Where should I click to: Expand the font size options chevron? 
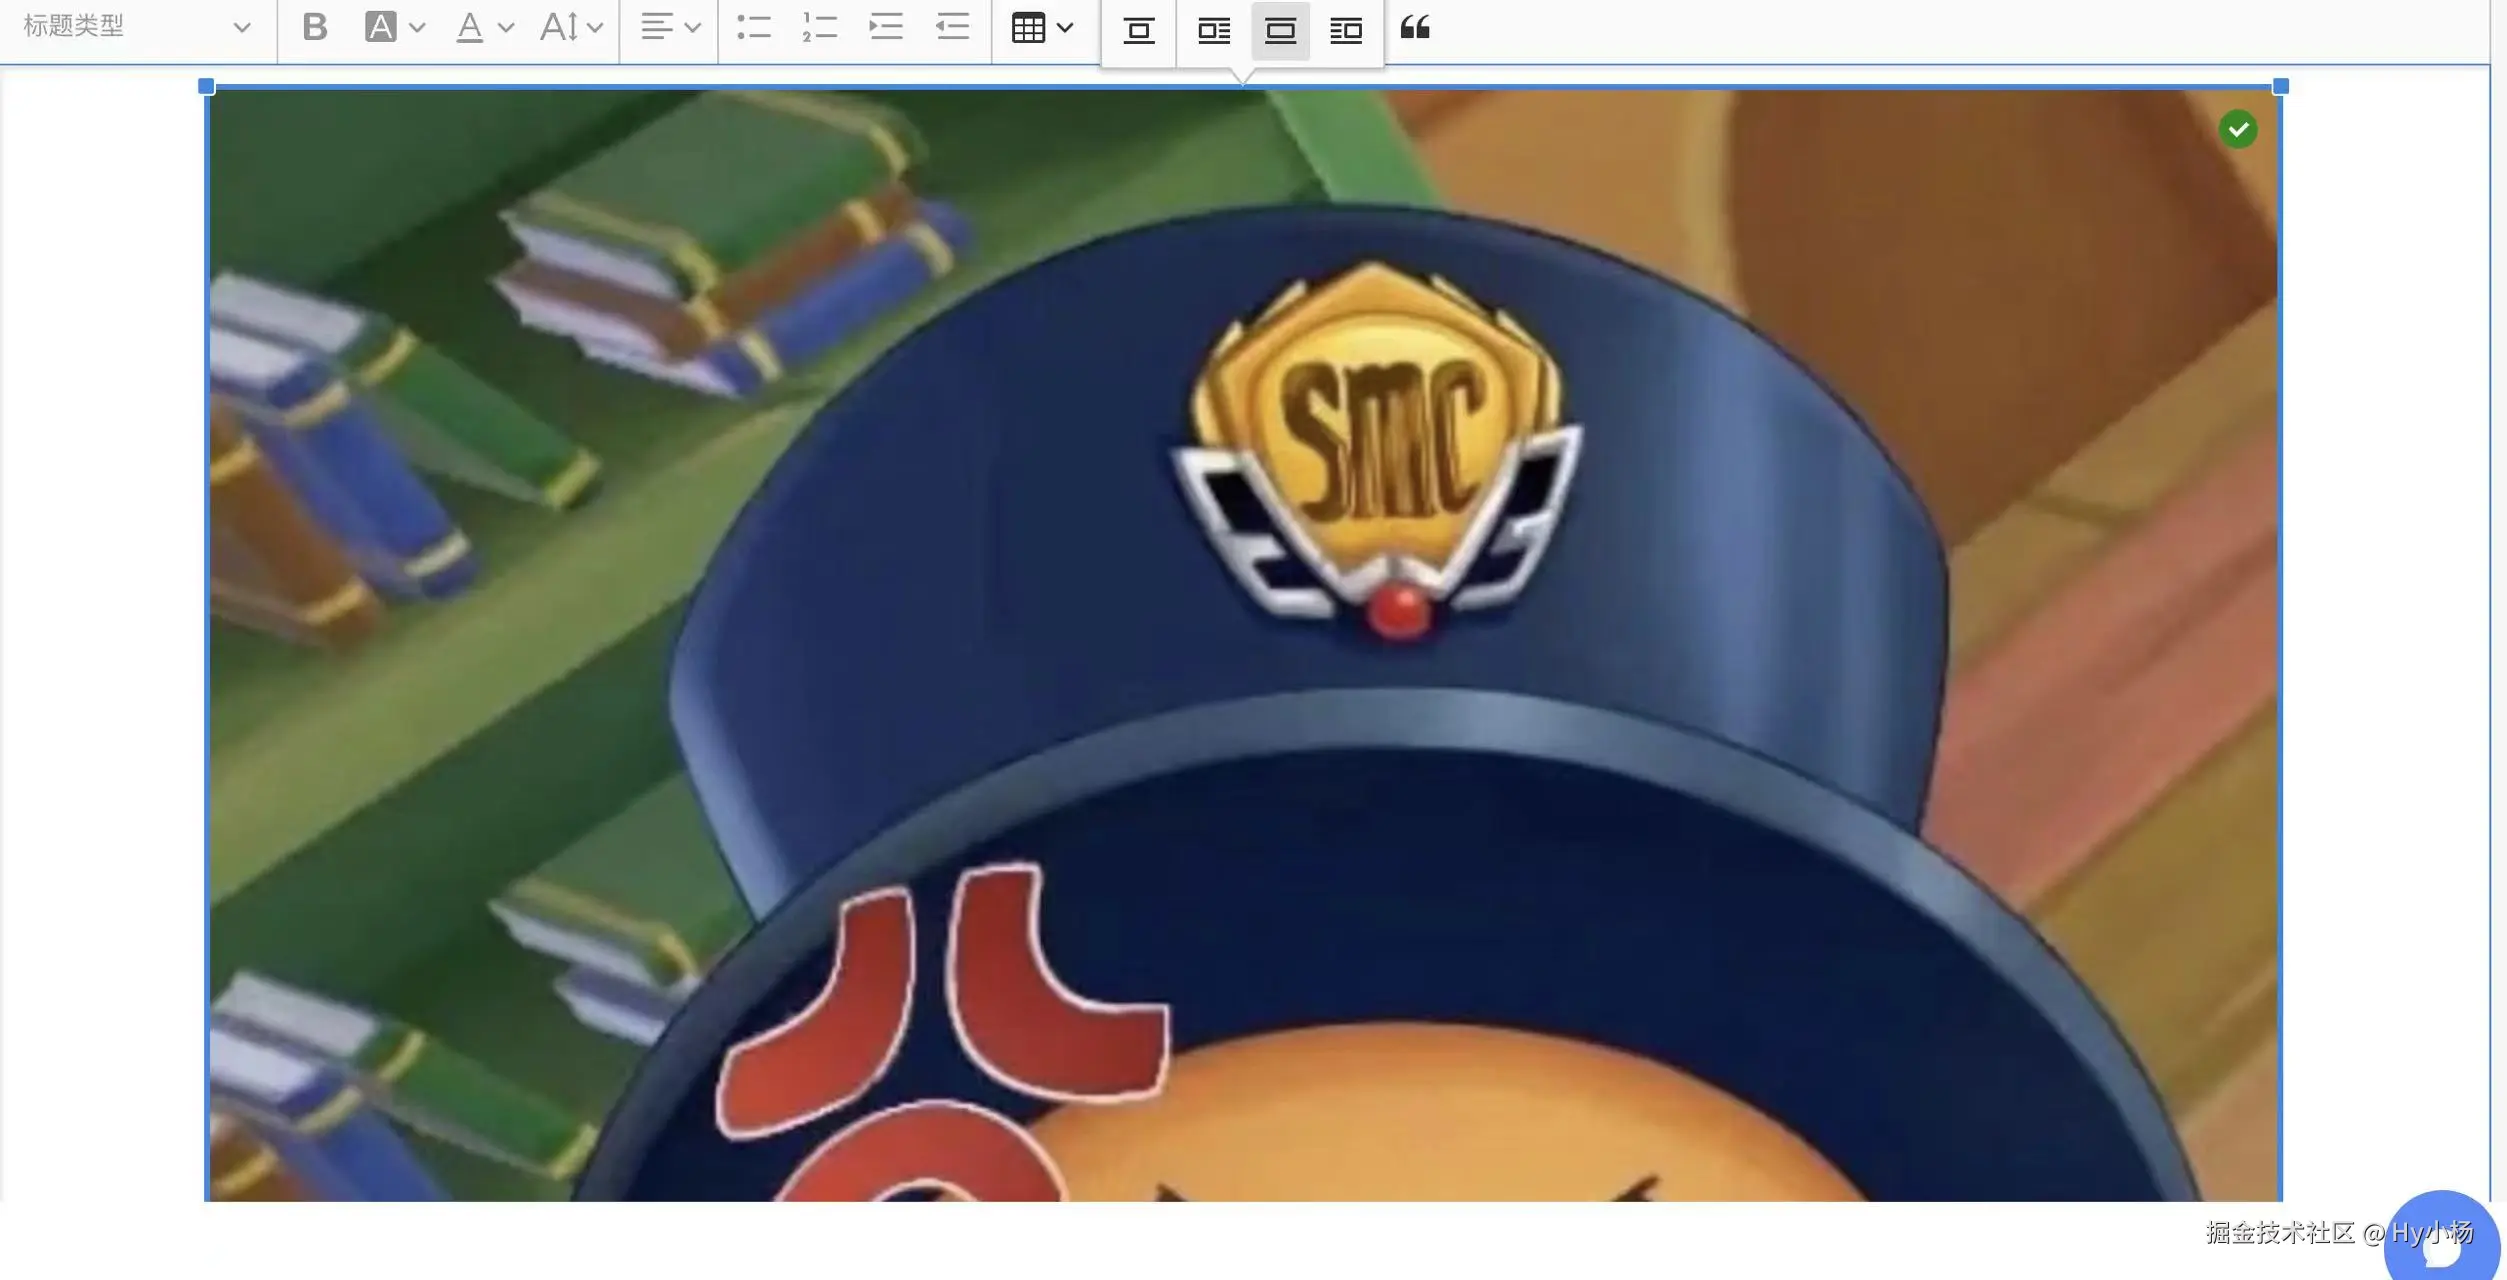pyautogui.click(x=597, y=27)
